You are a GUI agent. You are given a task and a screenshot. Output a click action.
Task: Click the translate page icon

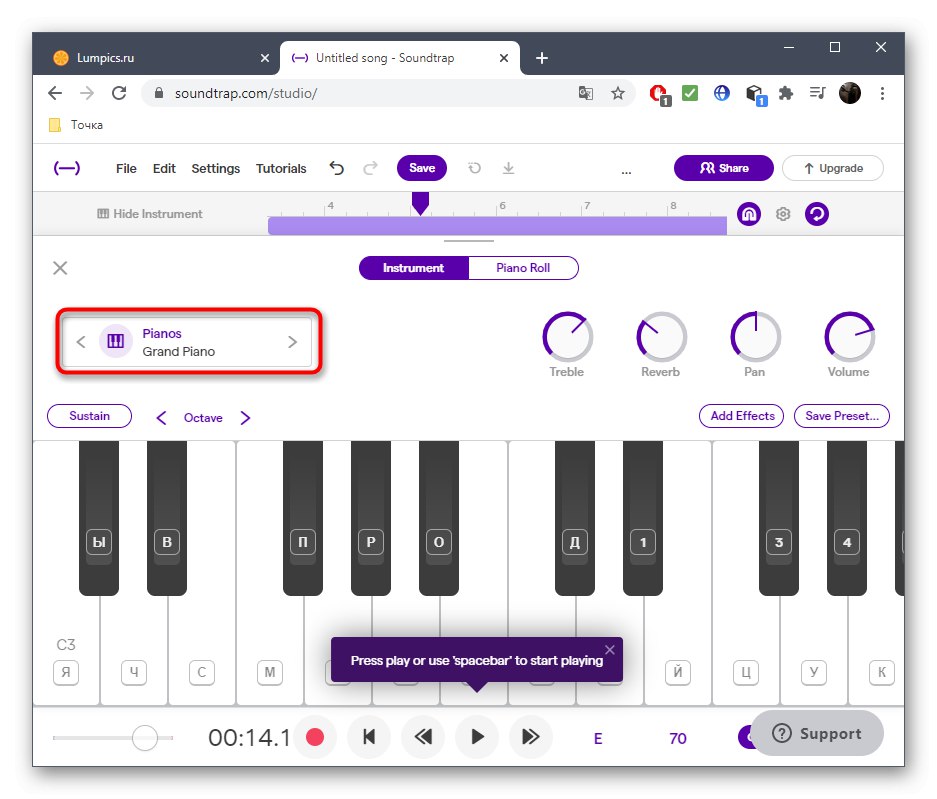click(x=586, y=93)
